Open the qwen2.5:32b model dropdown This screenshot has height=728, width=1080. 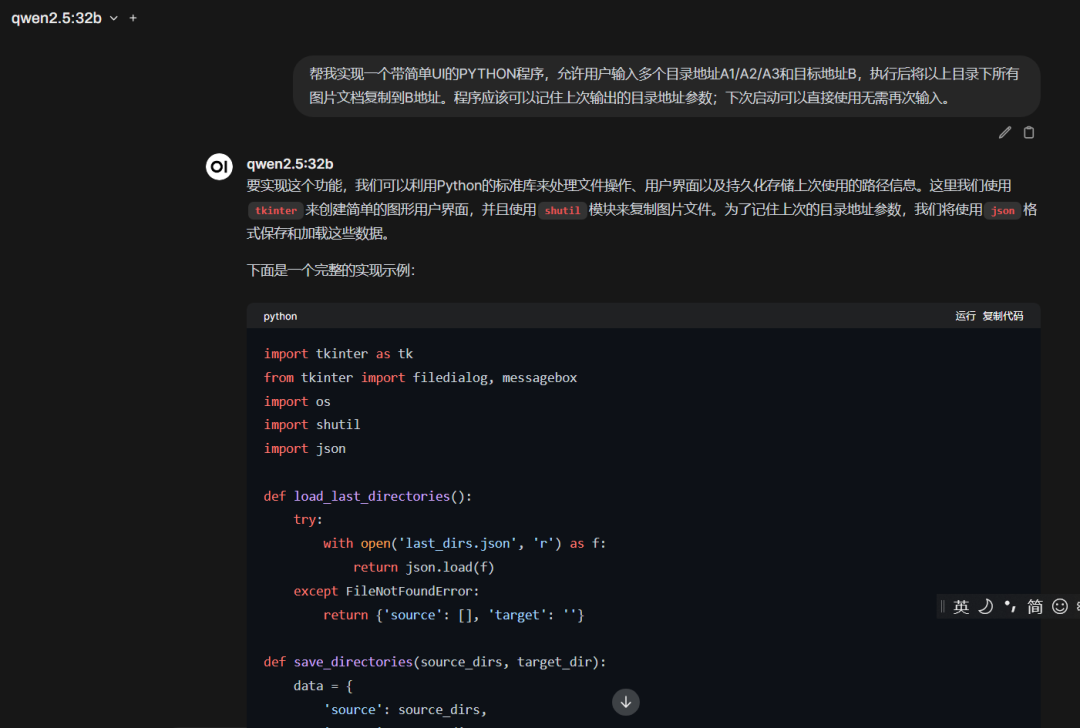(x=57, y=18)
